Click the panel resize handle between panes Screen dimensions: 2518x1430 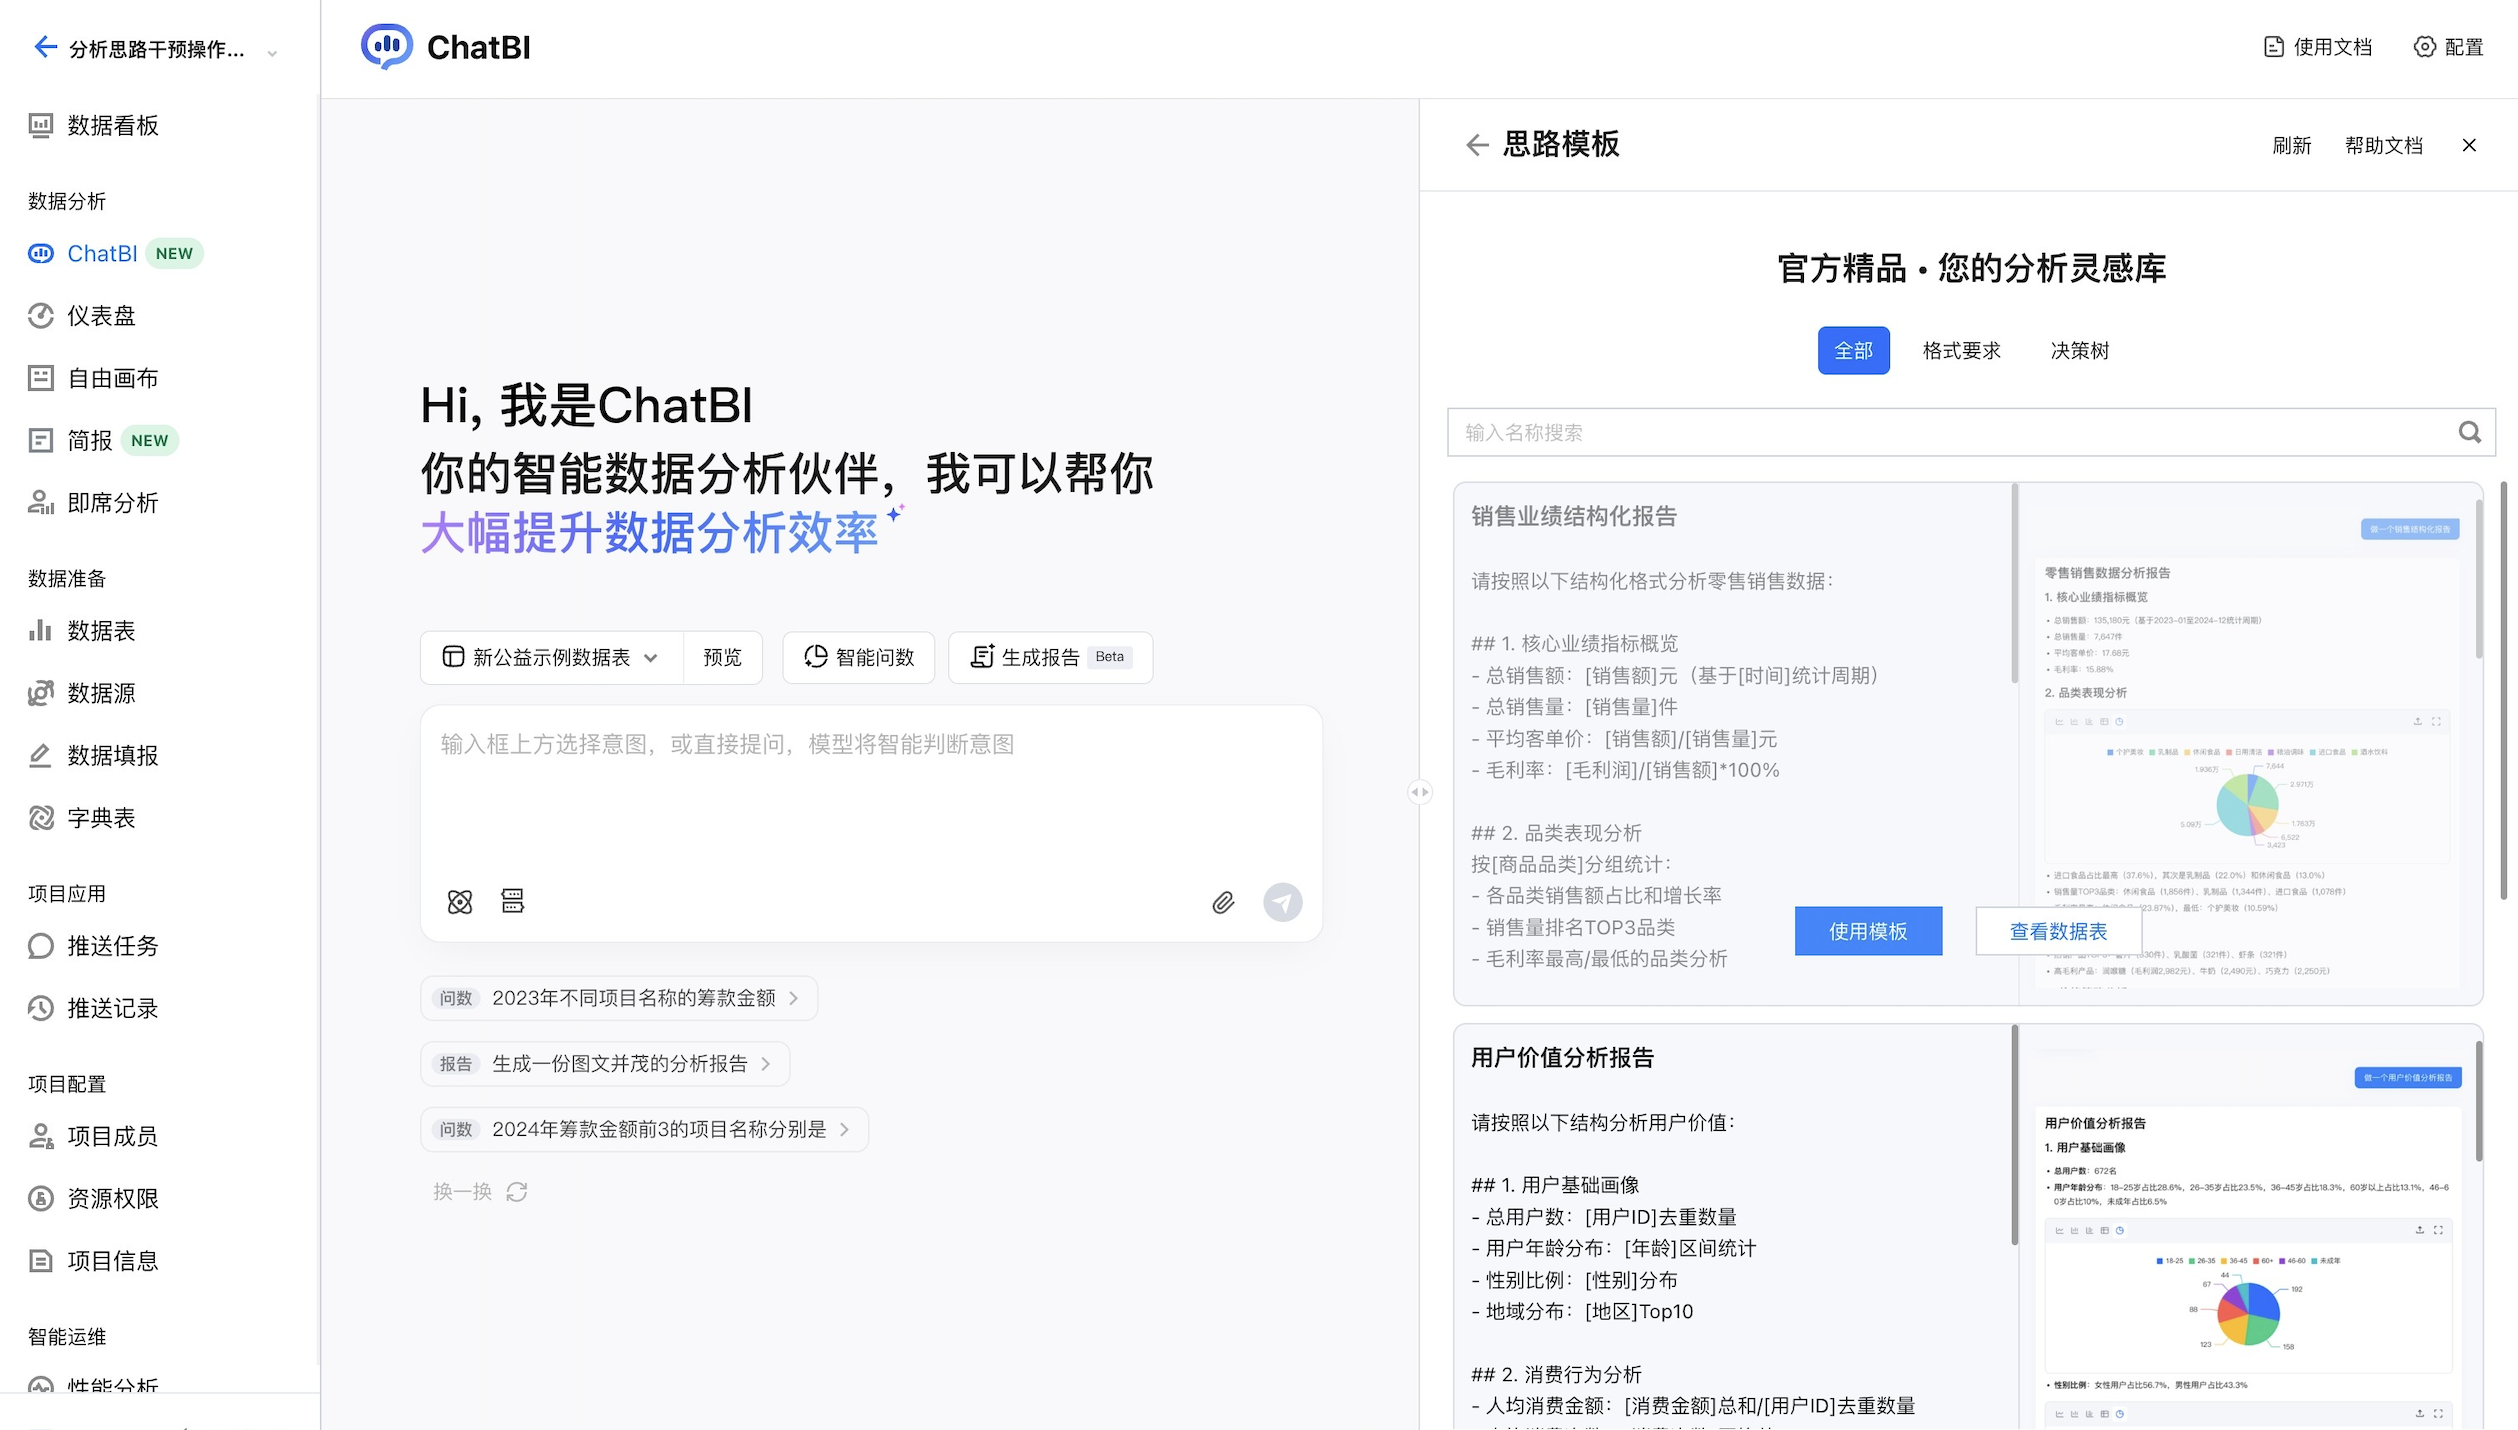pos(1419,792)
